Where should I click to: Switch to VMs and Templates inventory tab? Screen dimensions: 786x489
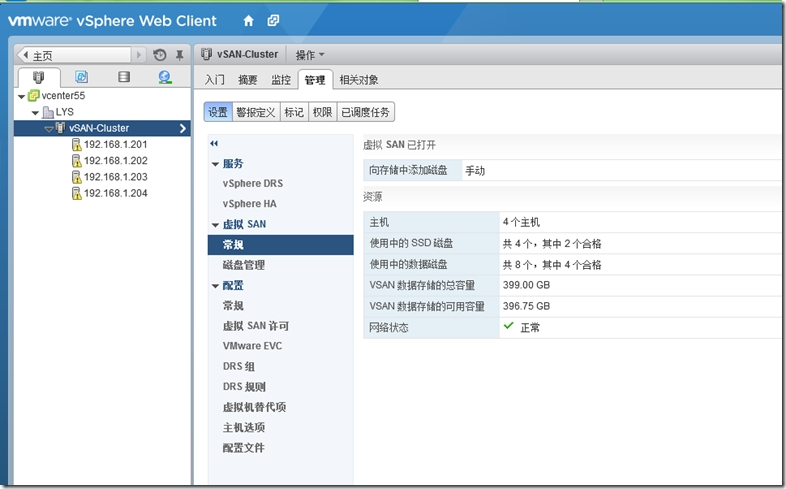pos(81,77)
